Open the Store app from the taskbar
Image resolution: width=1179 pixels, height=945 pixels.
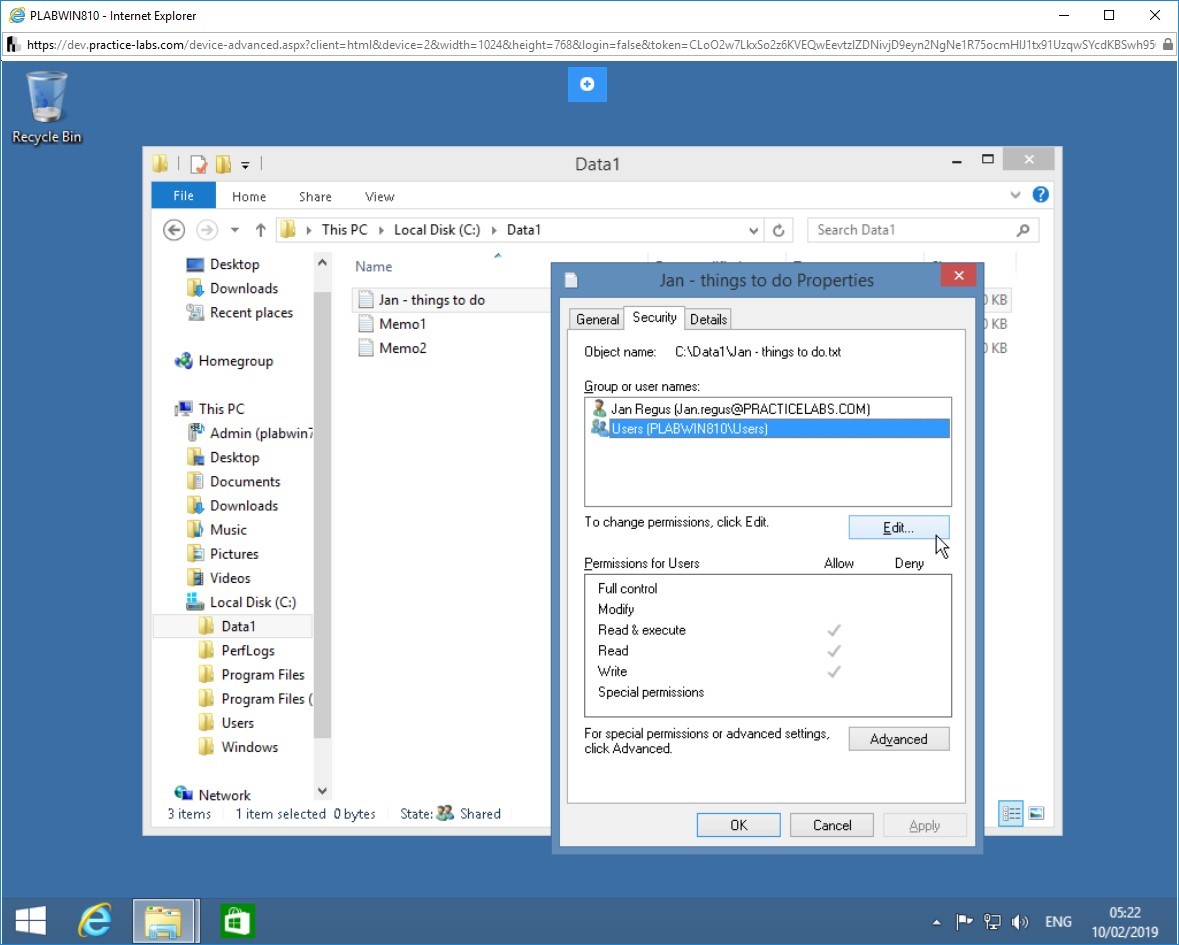pyautogui.click(x=237, y=921)
